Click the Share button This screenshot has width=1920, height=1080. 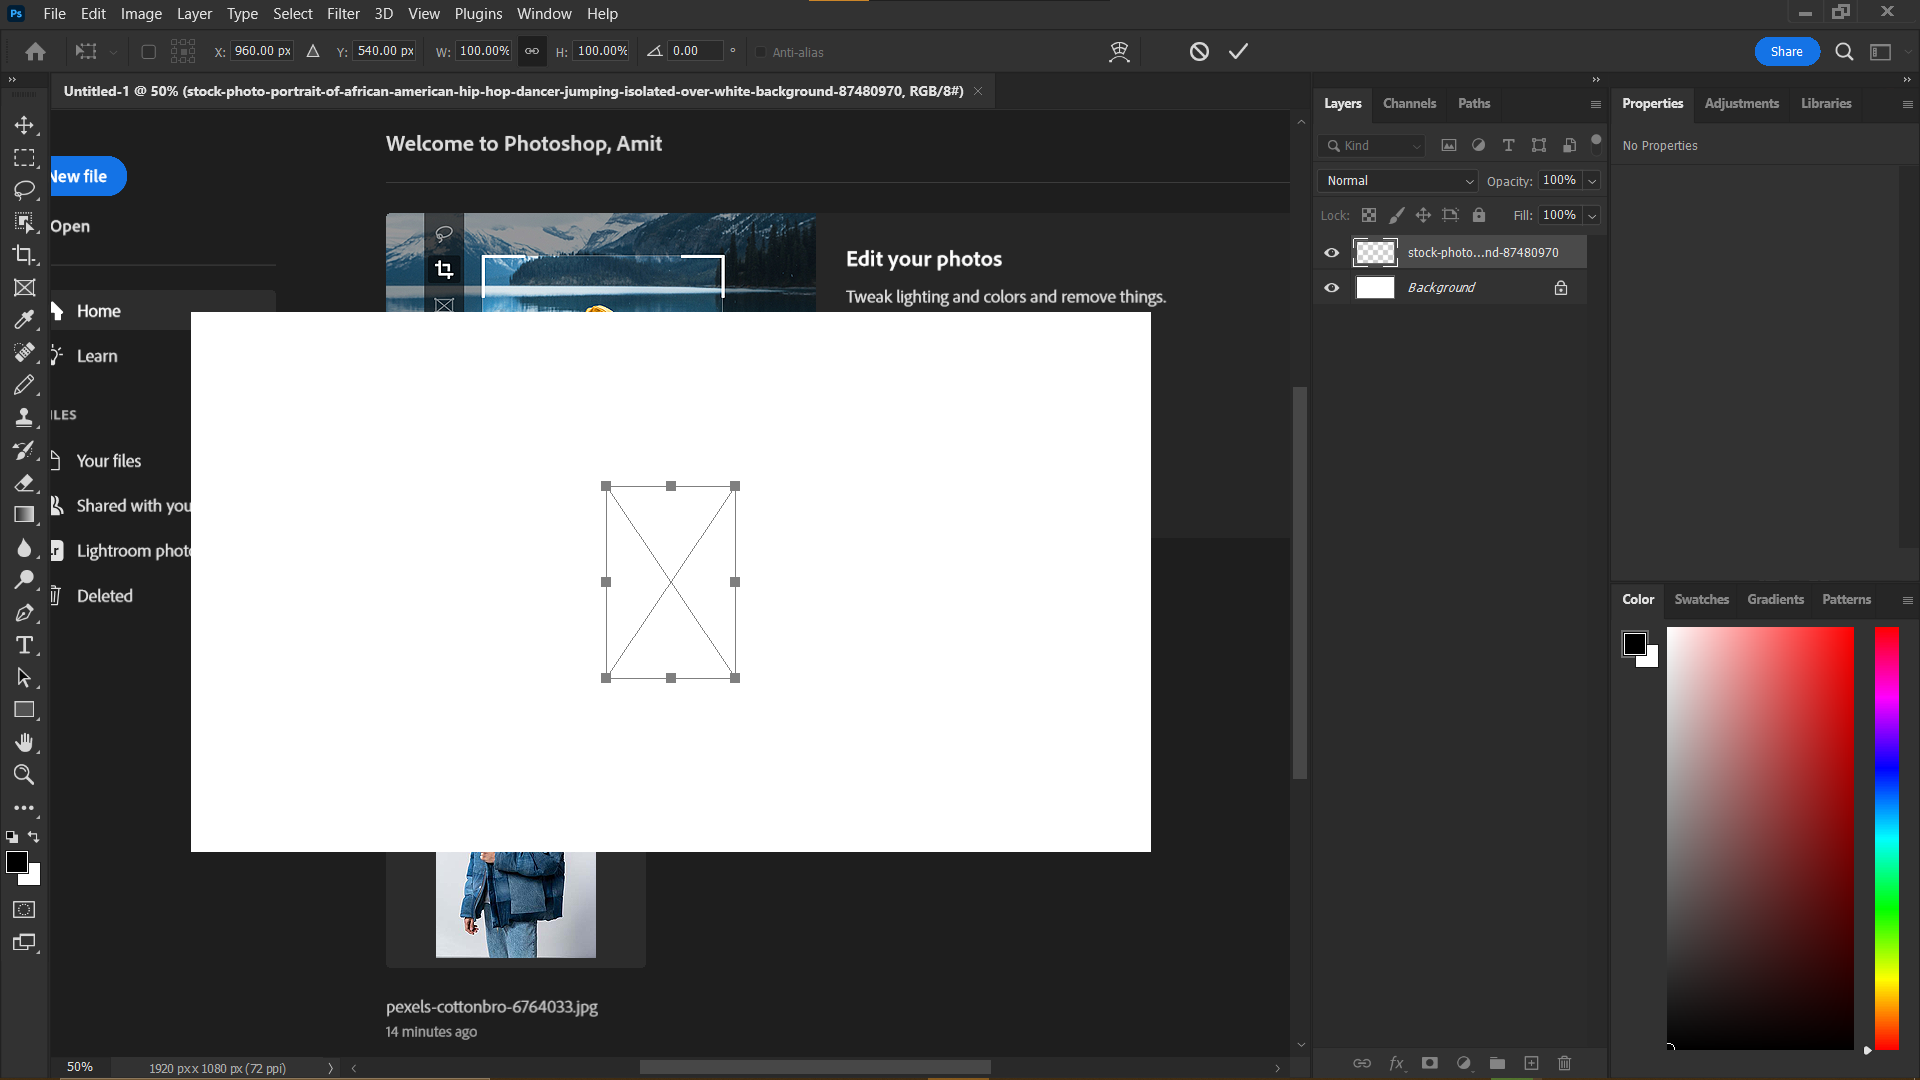1787,51
